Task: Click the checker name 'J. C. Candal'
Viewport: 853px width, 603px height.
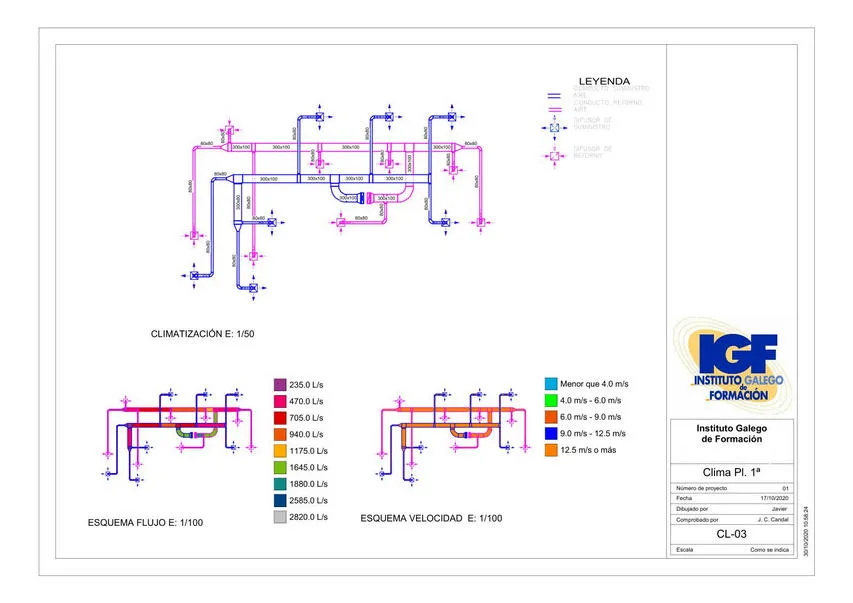Action: point(773,520)
